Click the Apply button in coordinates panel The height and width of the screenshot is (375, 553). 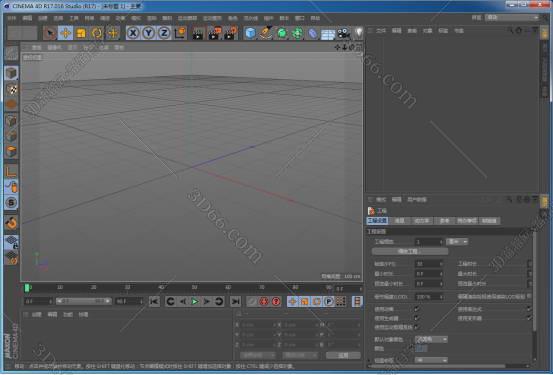point(343,355)
